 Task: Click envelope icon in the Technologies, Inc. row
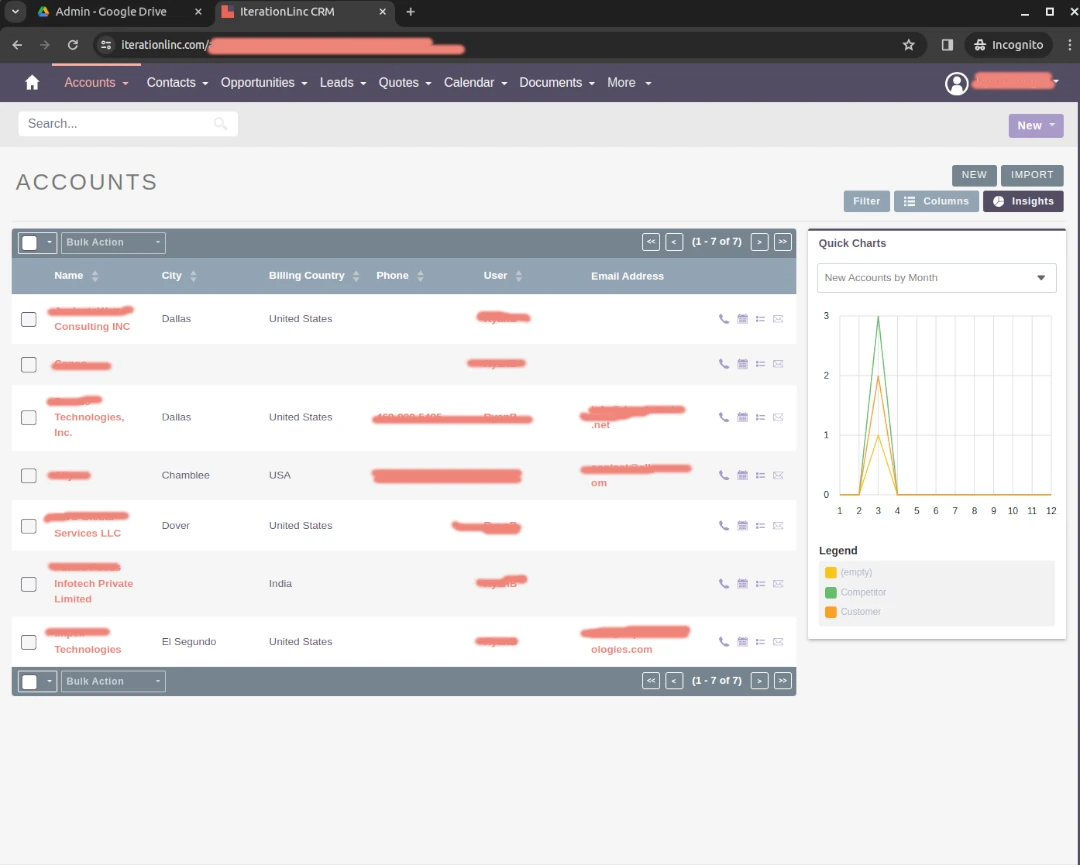(778, 417)
